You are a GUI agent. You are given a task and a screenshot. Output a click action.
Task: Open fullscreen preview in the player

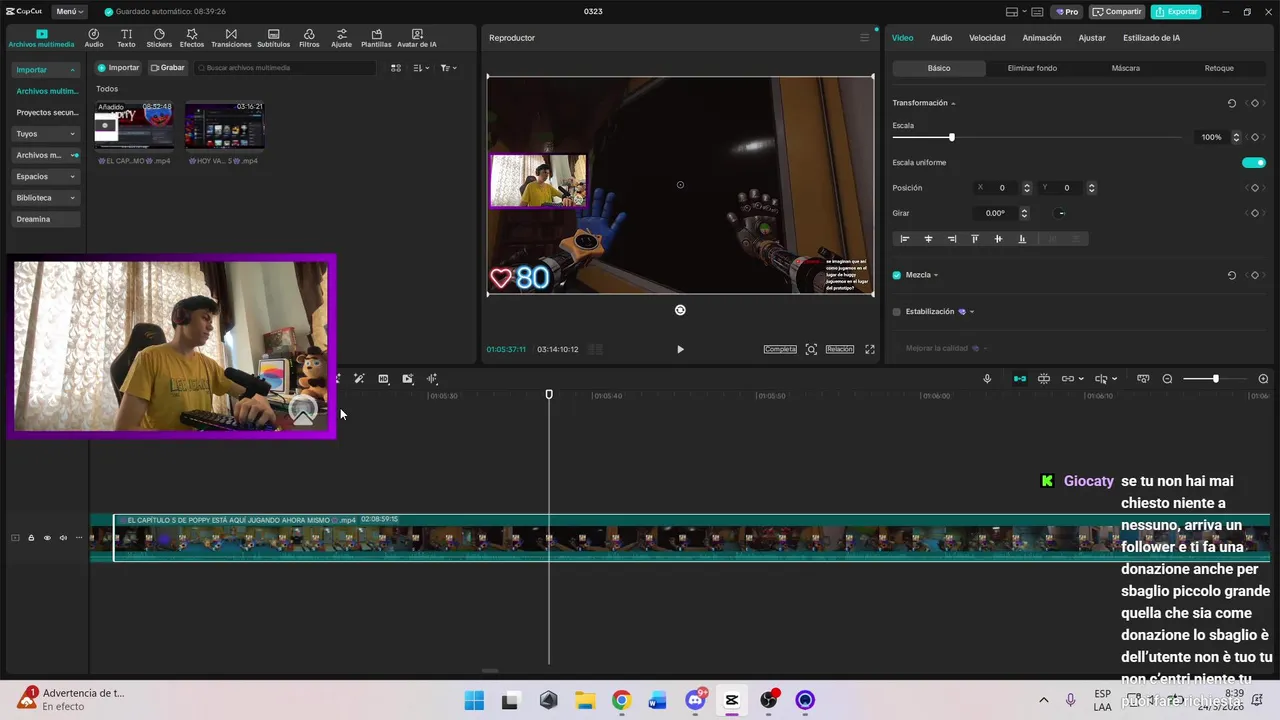(x=870, y=349)
